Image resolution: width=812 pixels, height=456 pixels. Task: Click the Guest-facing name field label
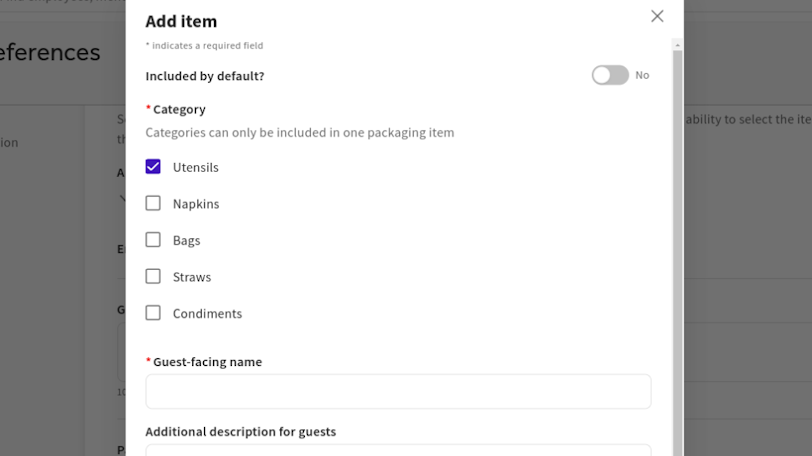(207, 362)
